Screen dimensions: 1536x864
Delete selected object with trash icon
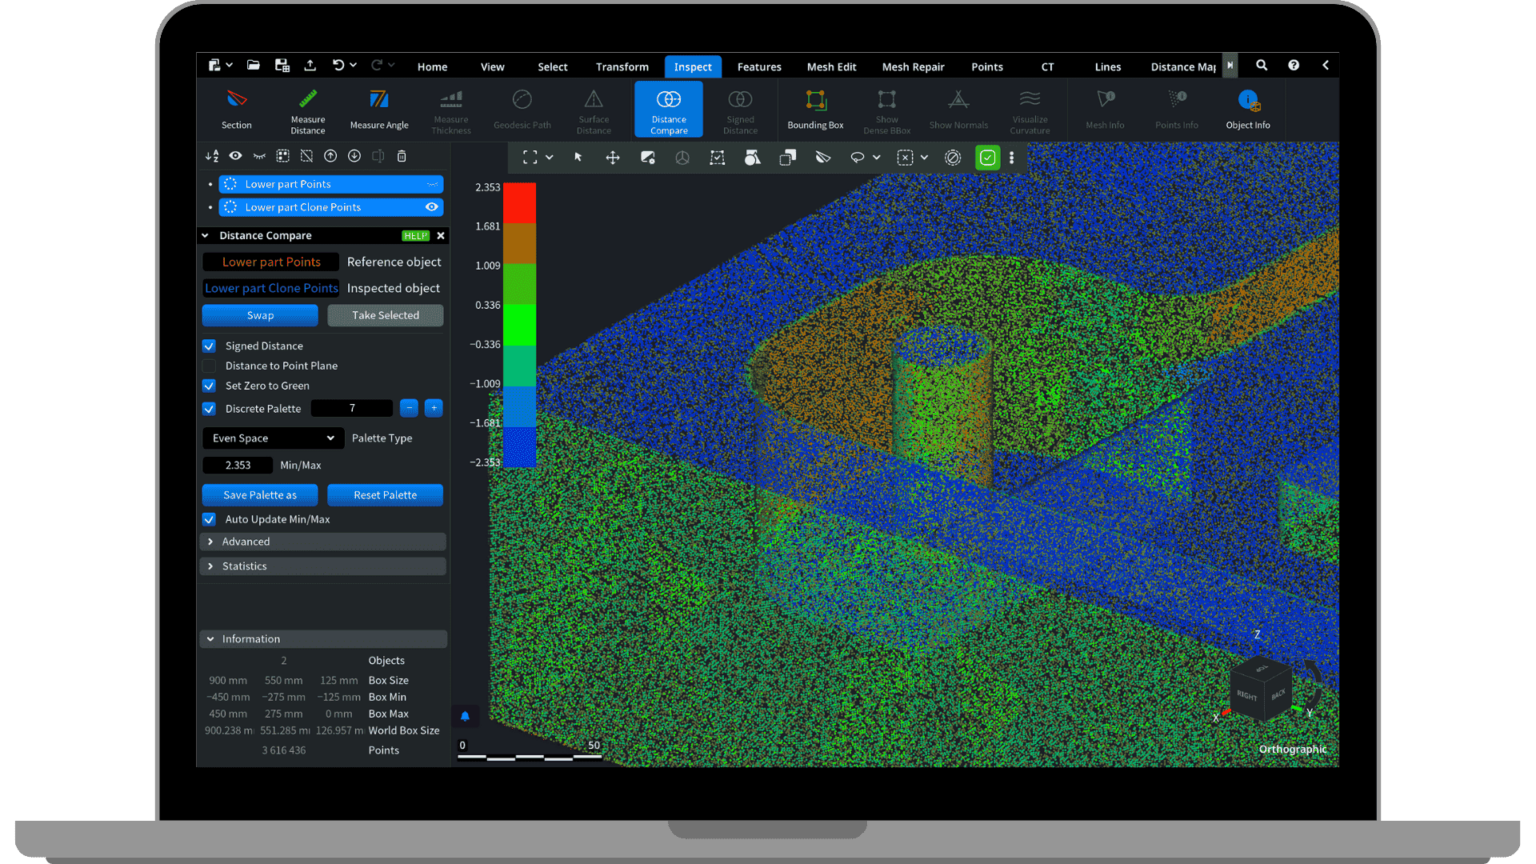click(402, 156)
